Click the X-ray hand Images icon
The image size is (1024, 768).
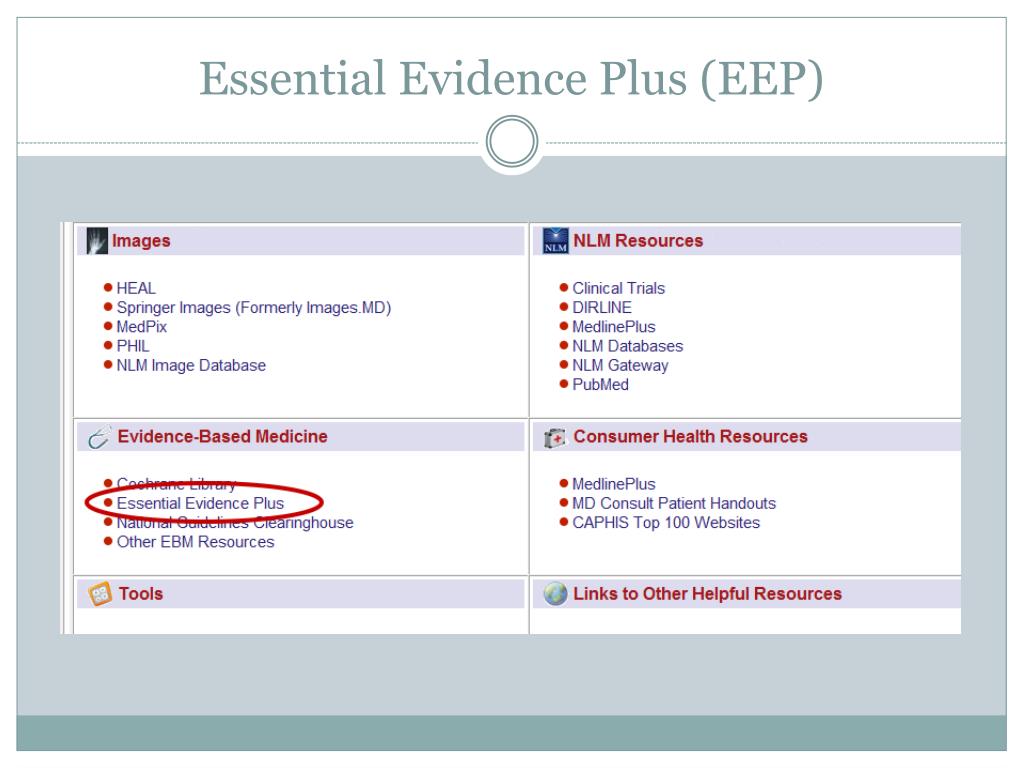(x=97, y=241)
